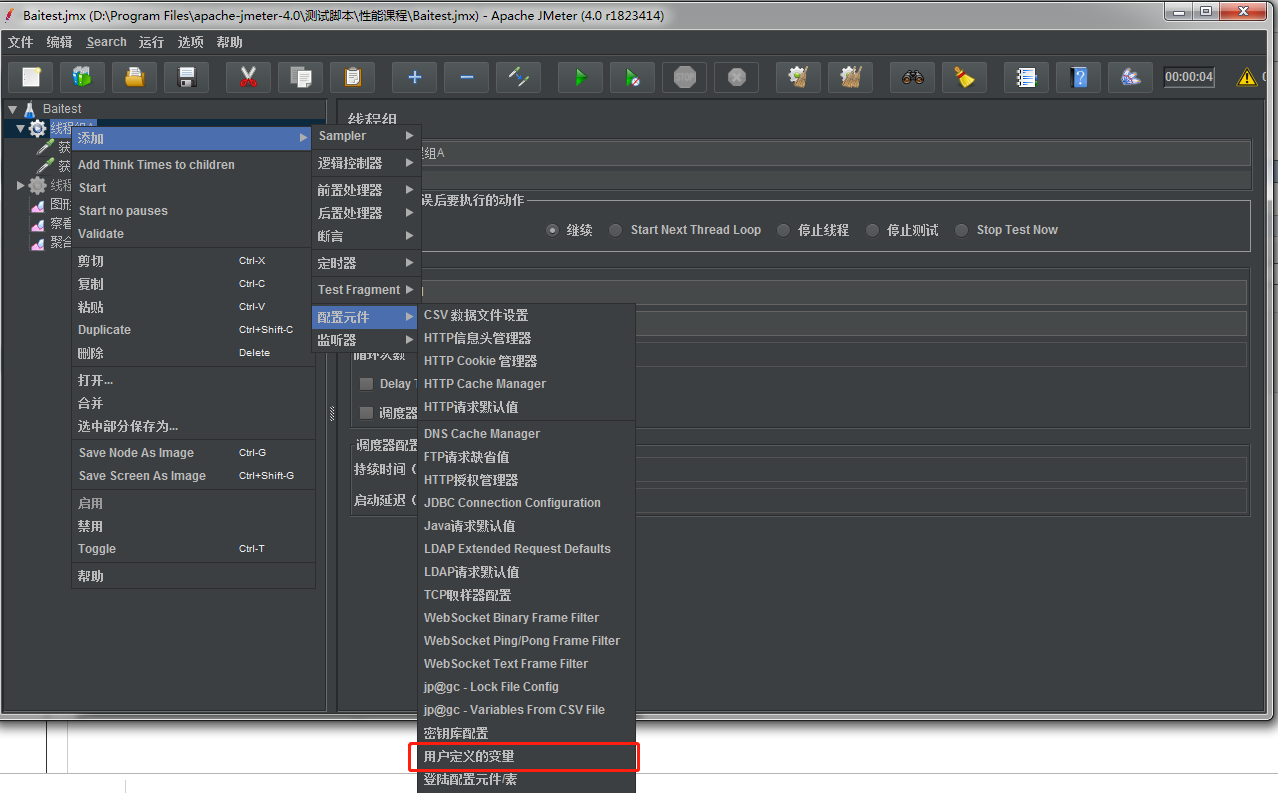The height and width of the screenshot is (793, 1278).
Task: Open the Function Helper list icon
Action: tap(1026, 77)
